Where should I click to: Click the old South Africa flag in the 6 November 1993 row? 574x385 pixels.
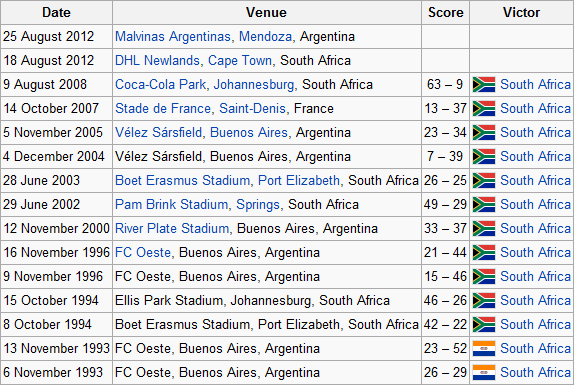[484, 373]
